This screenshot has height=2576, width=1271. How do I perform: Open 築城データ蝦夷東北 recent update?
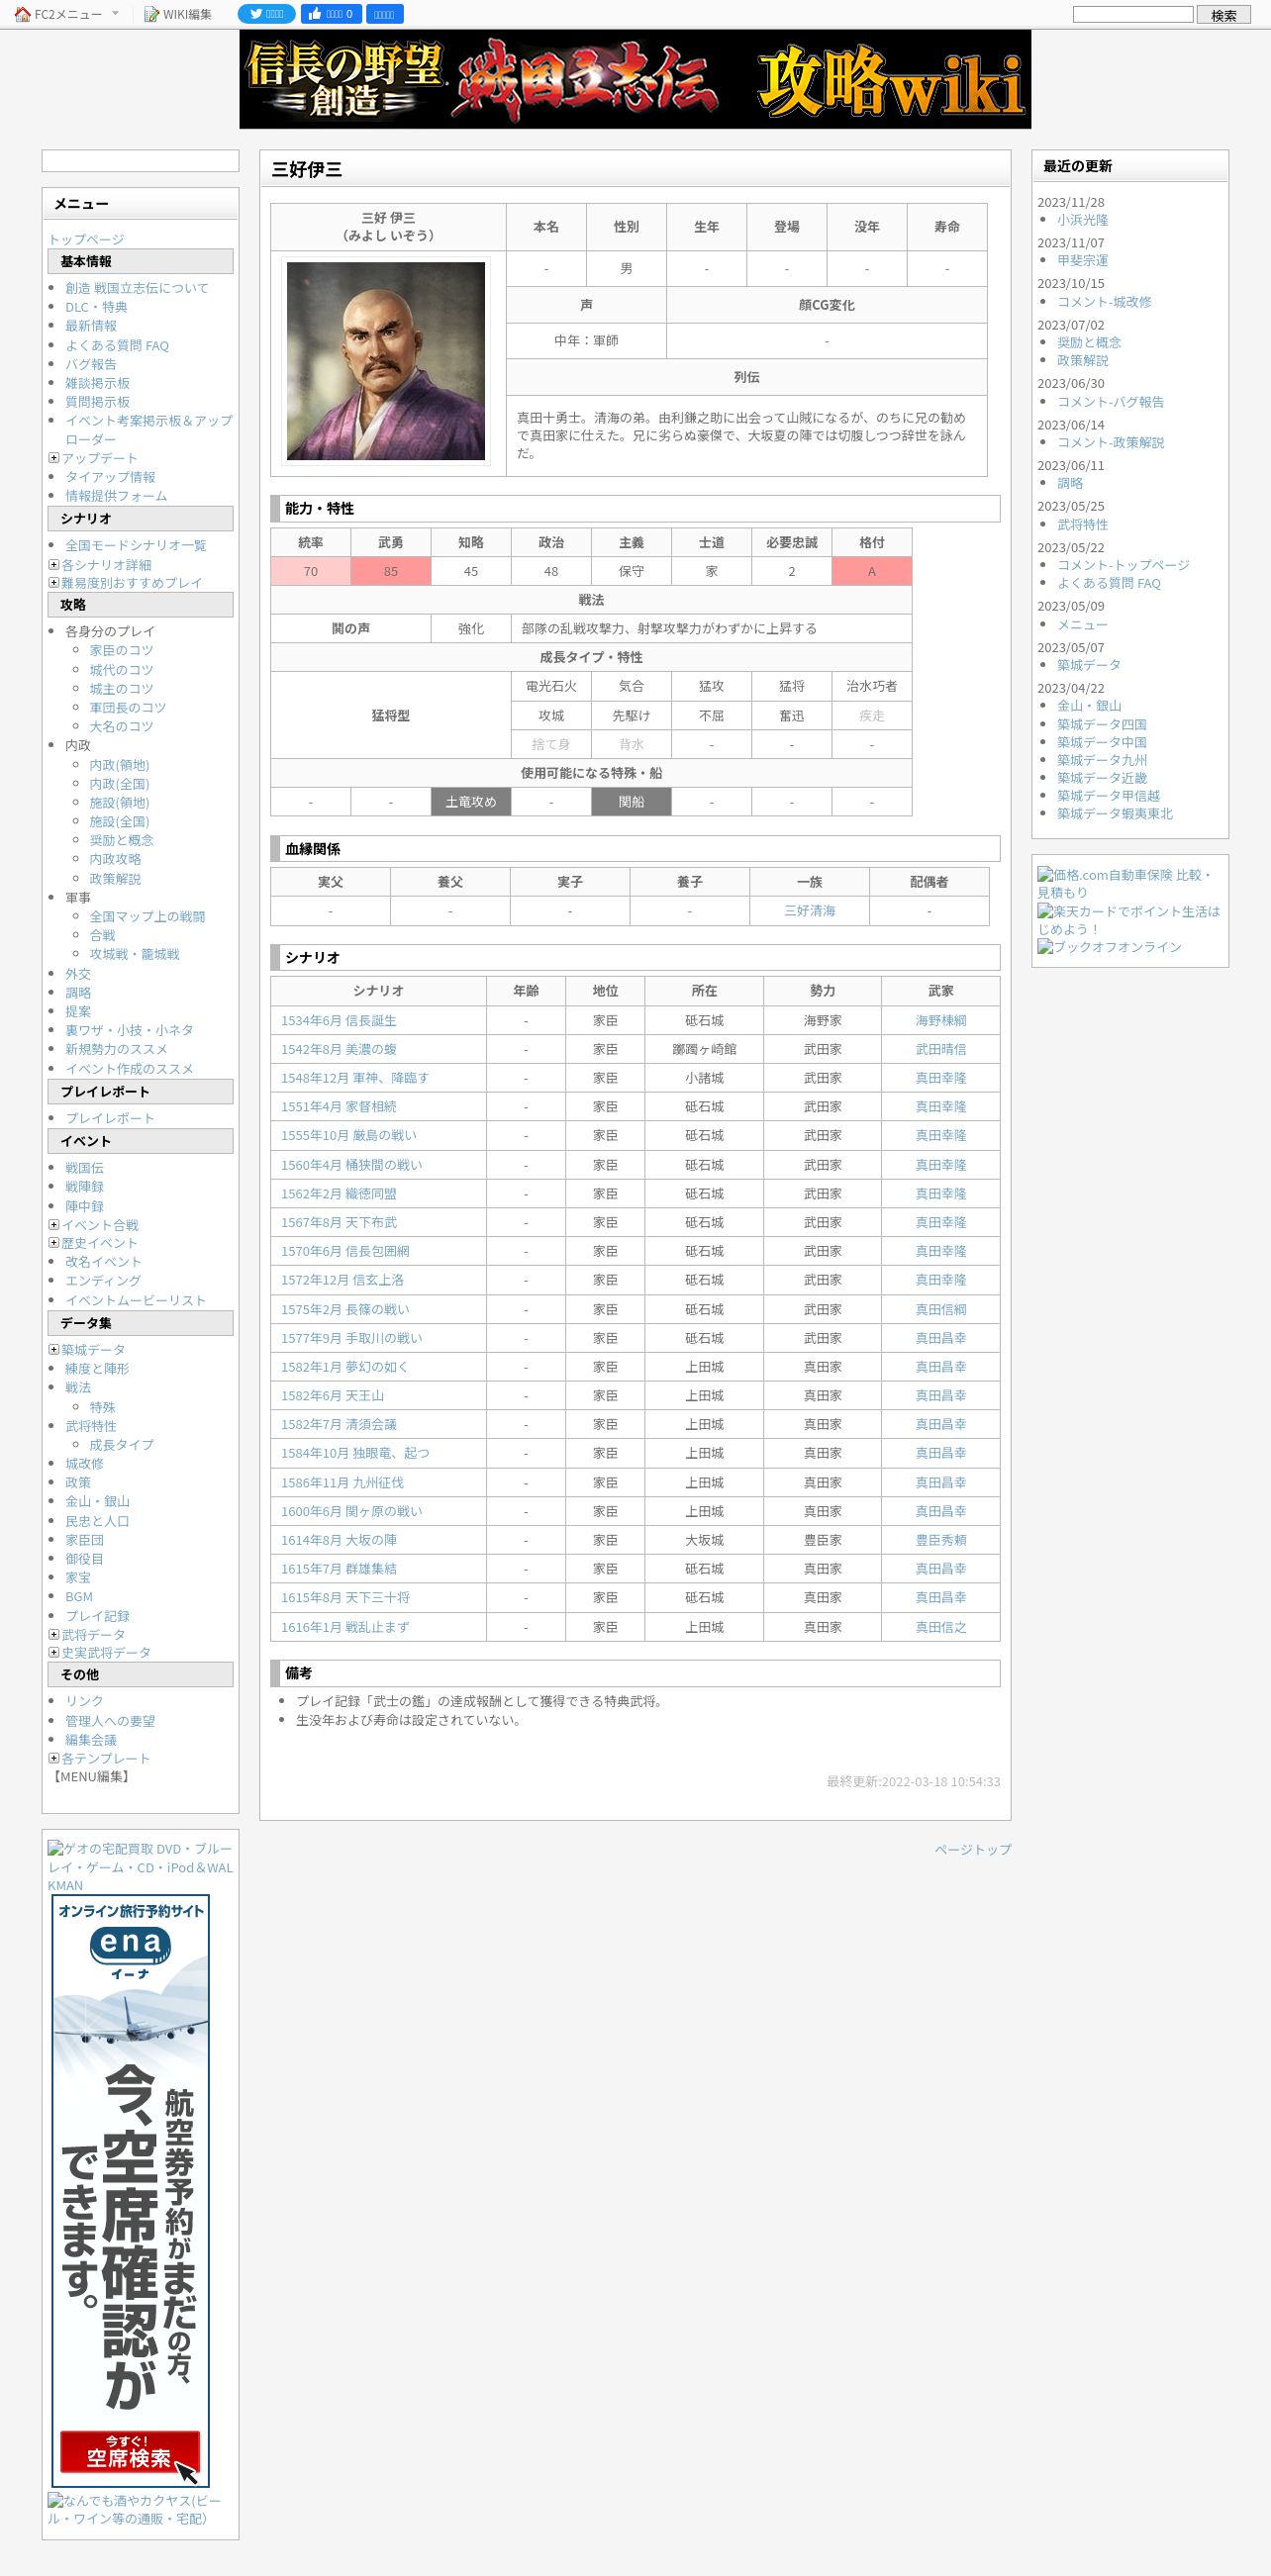[1115, 813]
